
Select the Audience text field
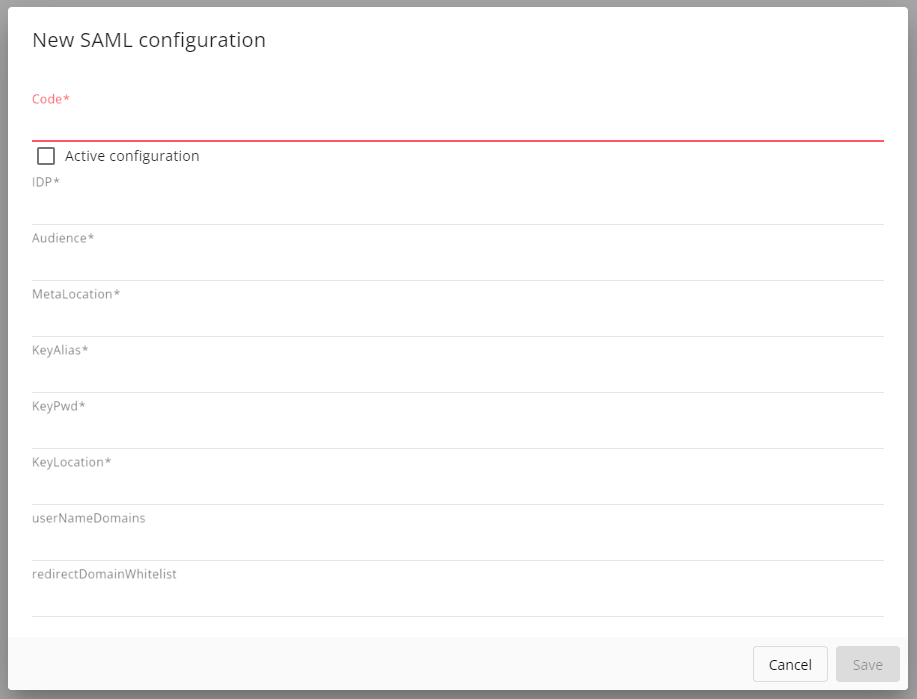point(457,264)
